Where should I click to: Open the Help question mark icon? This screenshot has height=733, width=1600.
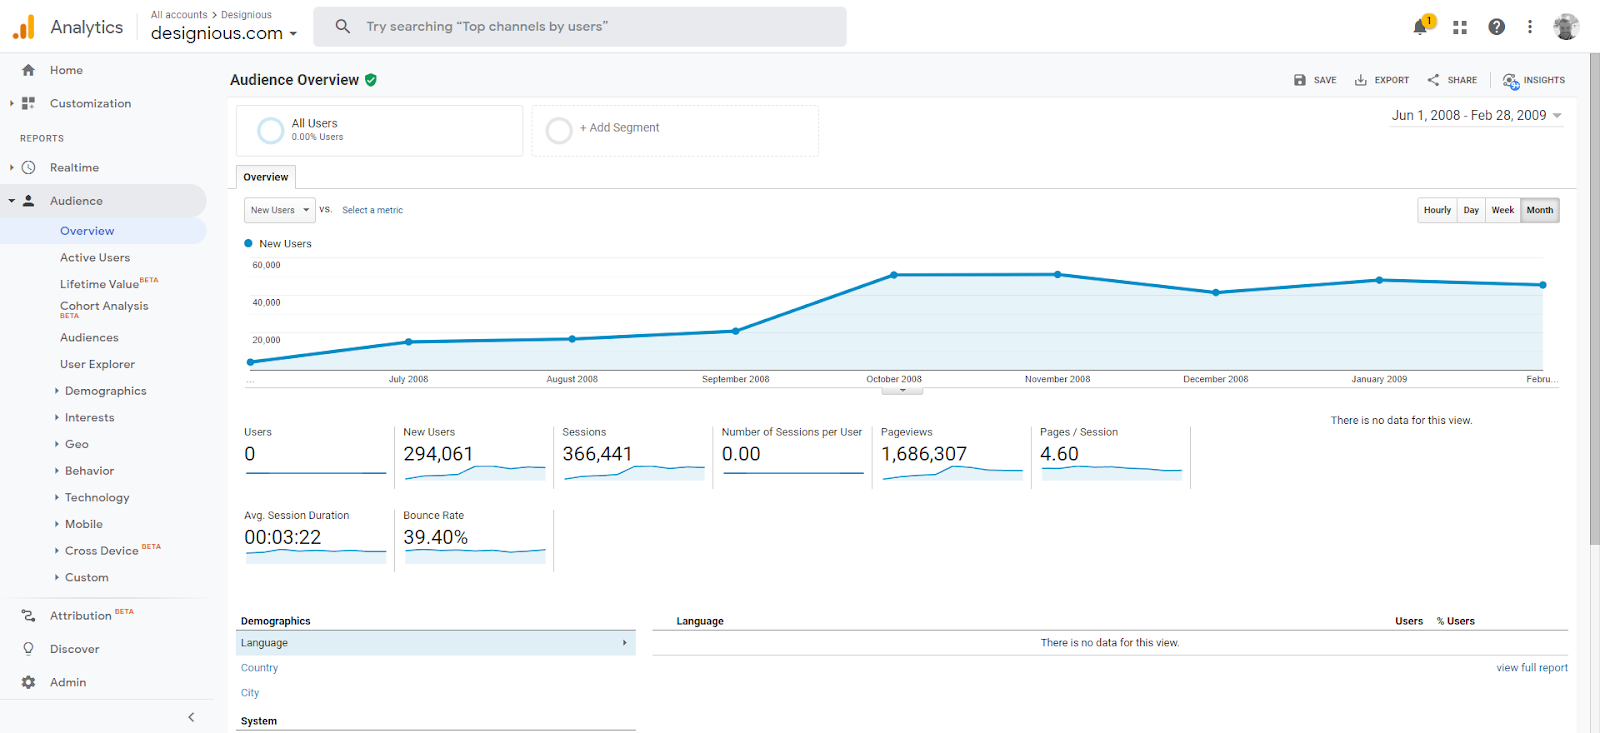pos(1496,27)
